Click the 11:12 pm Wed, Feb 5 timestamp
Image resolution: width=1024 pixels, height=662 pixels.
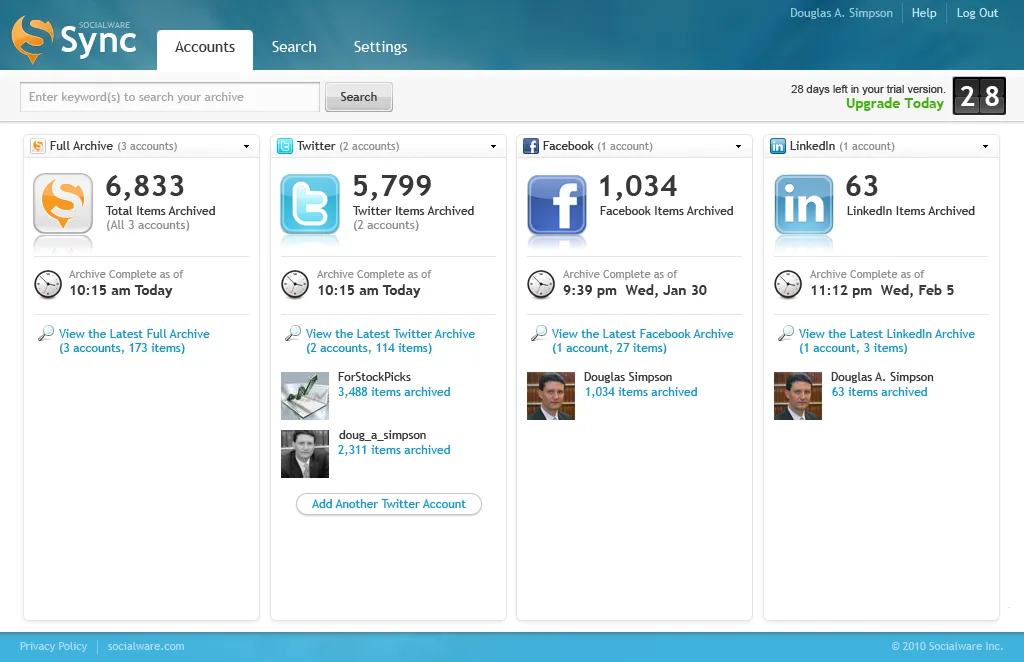click(x=882, y=291)
